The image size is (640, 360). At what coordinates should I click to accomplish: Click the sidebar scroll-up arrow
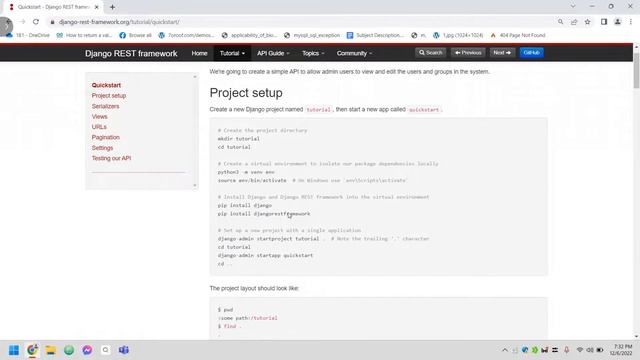coord(195,77)
